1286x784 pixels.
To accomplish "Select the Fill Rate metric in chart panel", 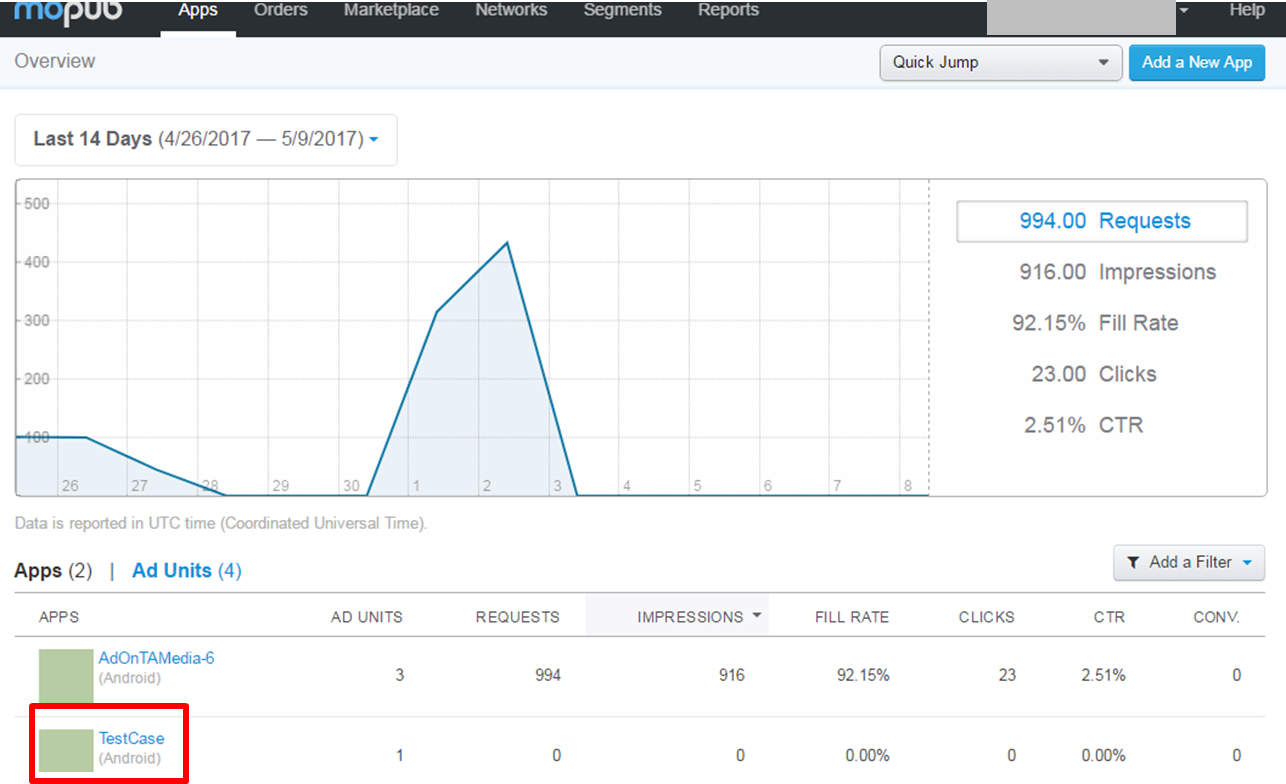I will [1095, 323].
